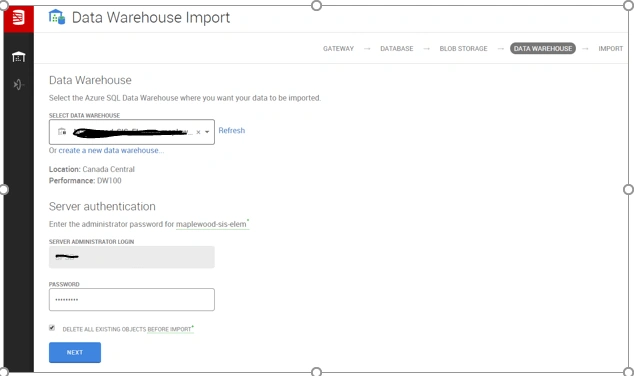Clear the selected data warehouse (x)
Image resolution: width=634 pixels, height=376 pixels.
pyautogui.click(x=198, y=132)
